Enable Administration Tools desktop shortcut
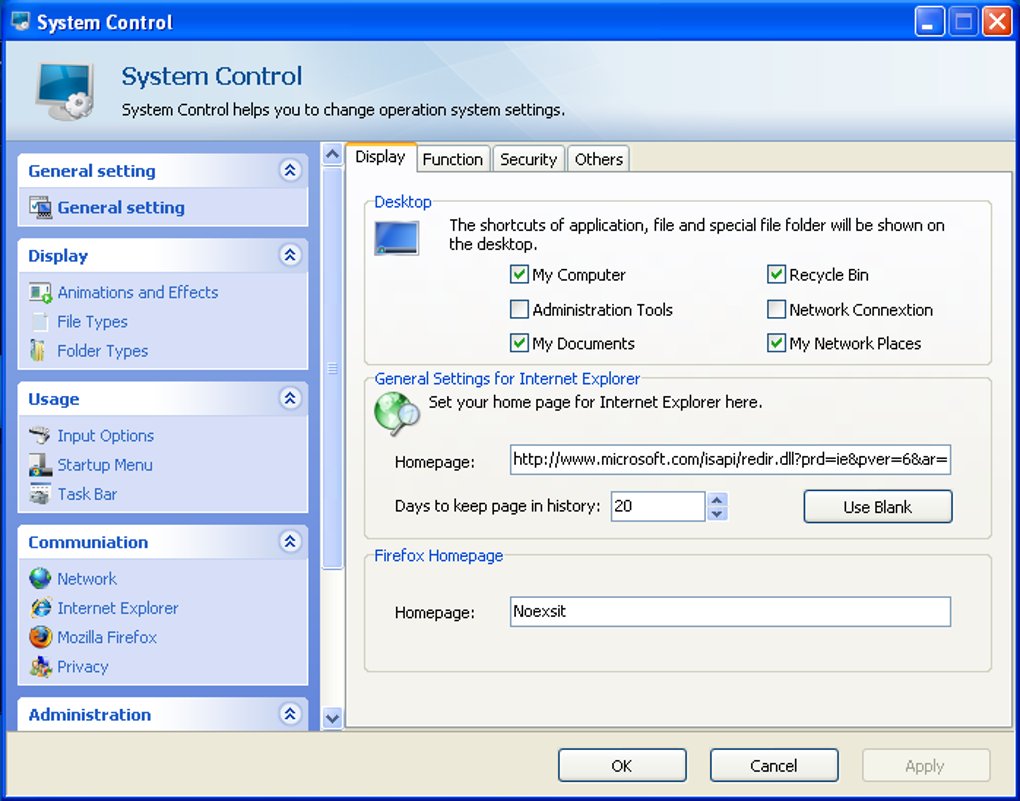Image resolution: width=1020 pixels, height=801 pixels. 519,309
